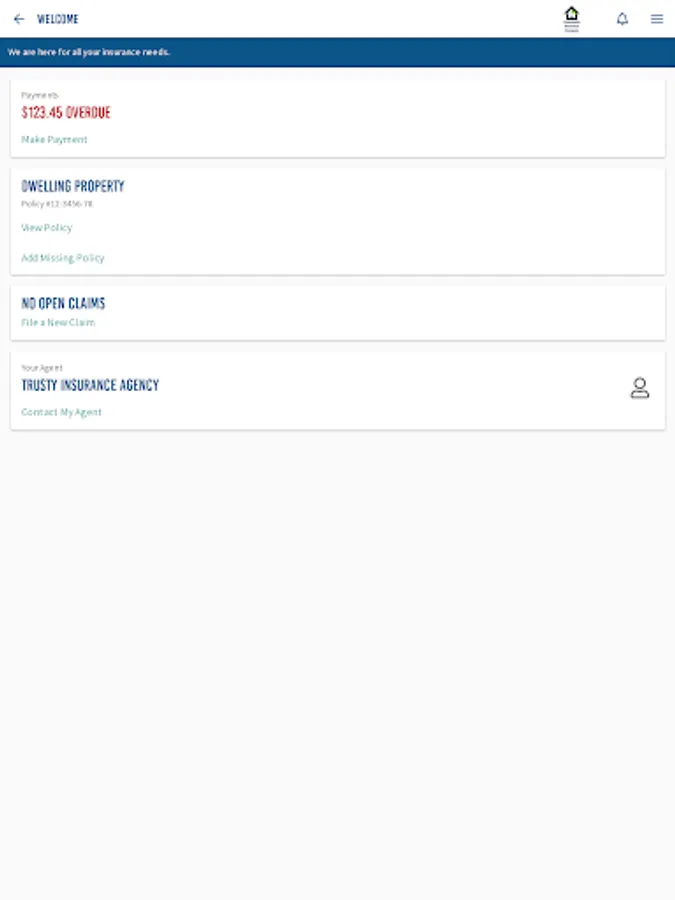This screenshot has height=900, width=675.
Task: Open Contact My Agent link
Action: point(61,412)
